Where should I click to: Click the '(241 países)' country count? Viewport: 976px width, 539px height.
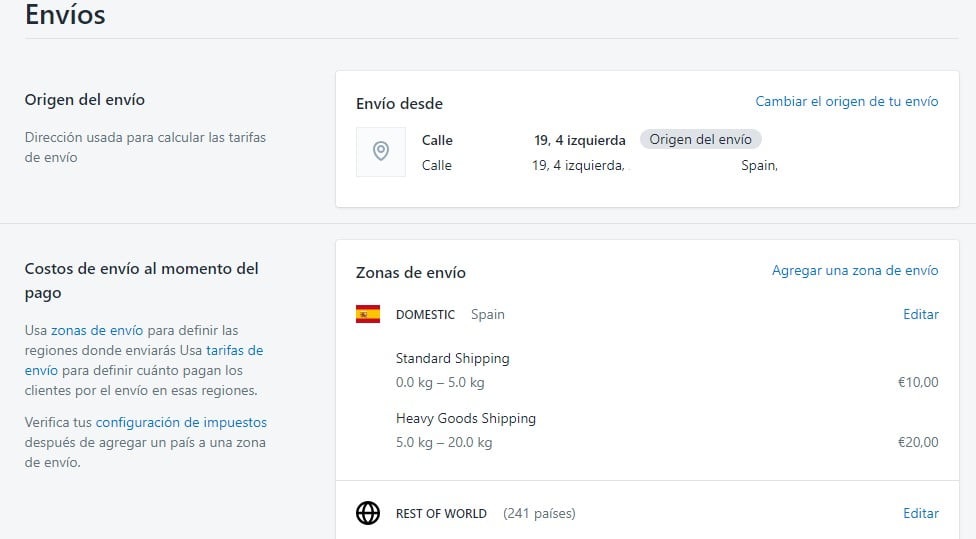pos(539,513)
